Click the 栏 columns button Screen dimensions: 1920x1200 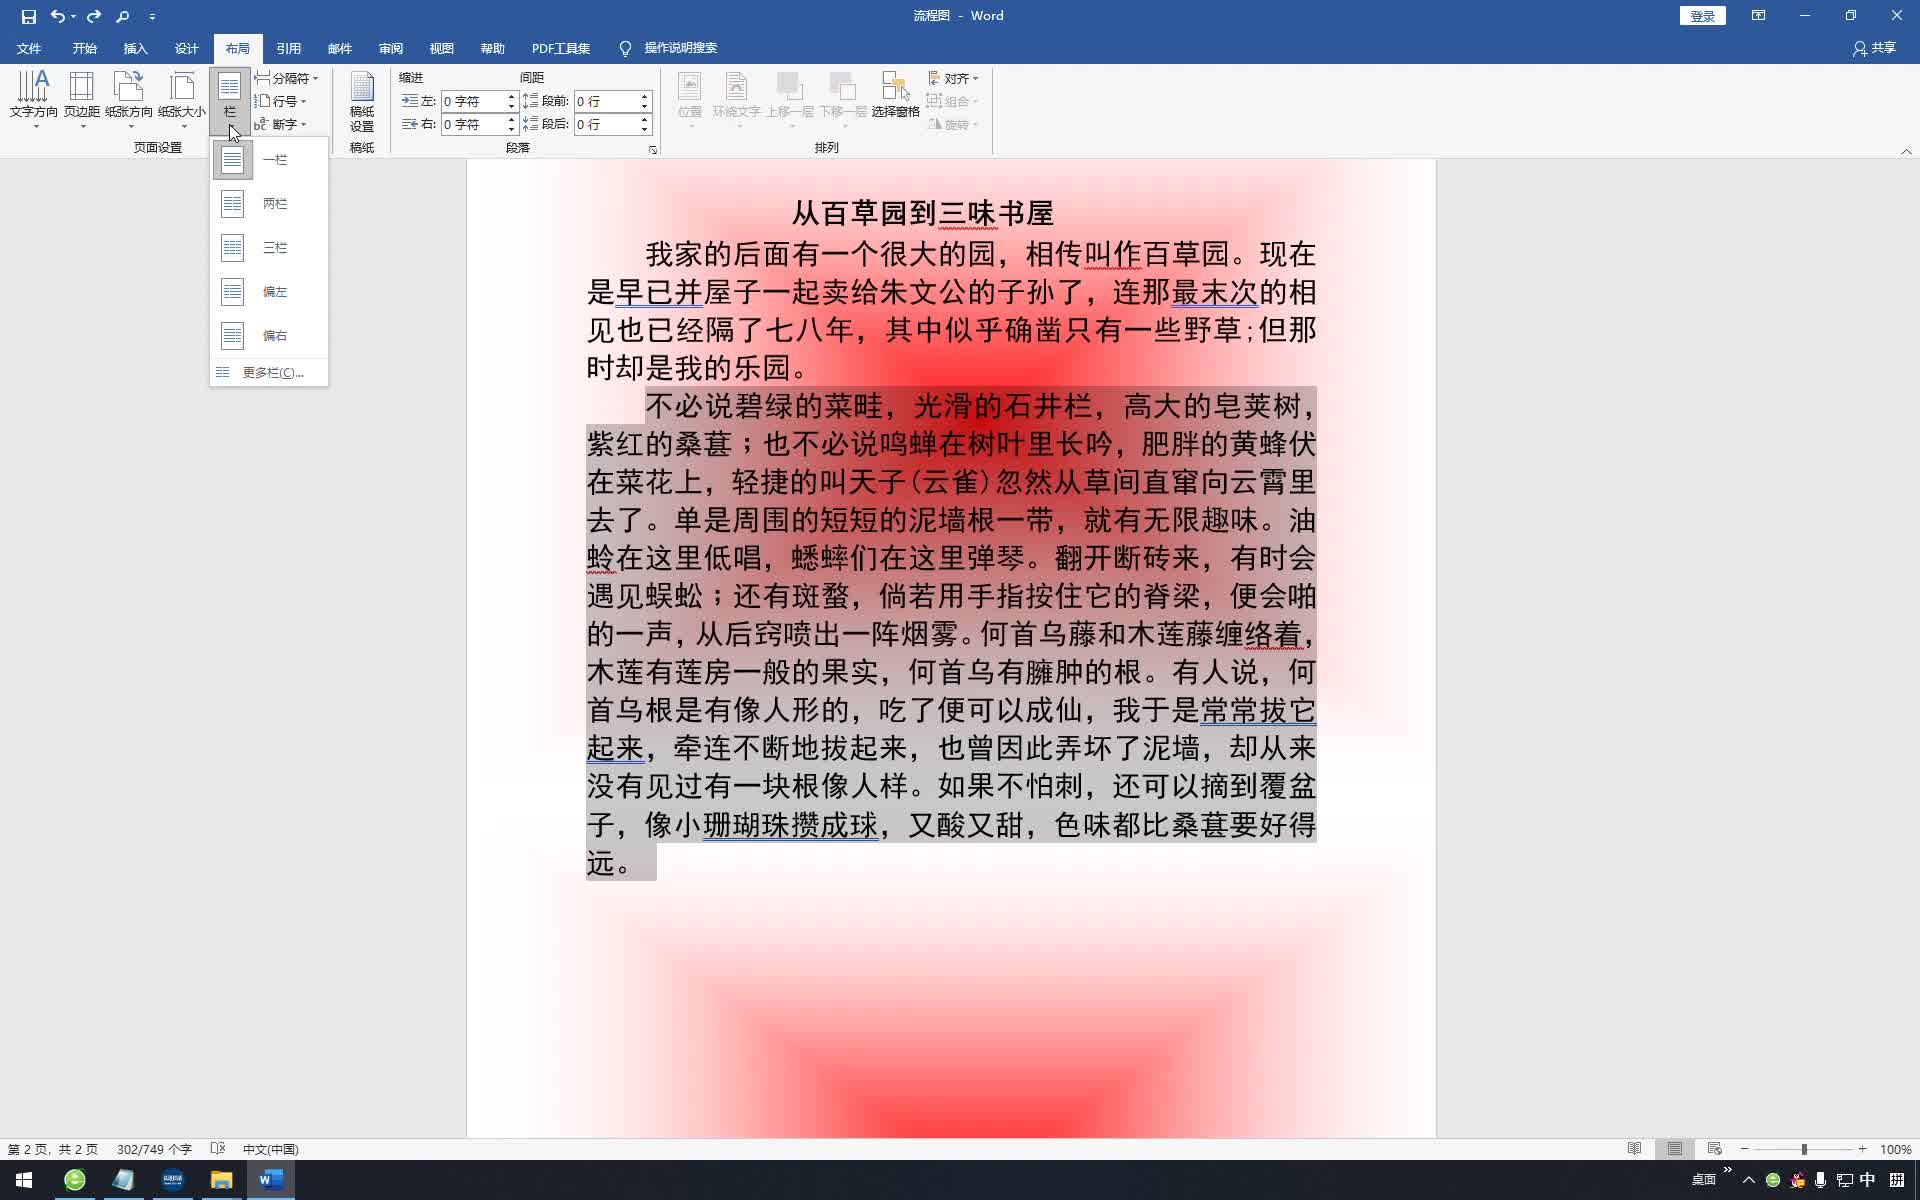230,99
